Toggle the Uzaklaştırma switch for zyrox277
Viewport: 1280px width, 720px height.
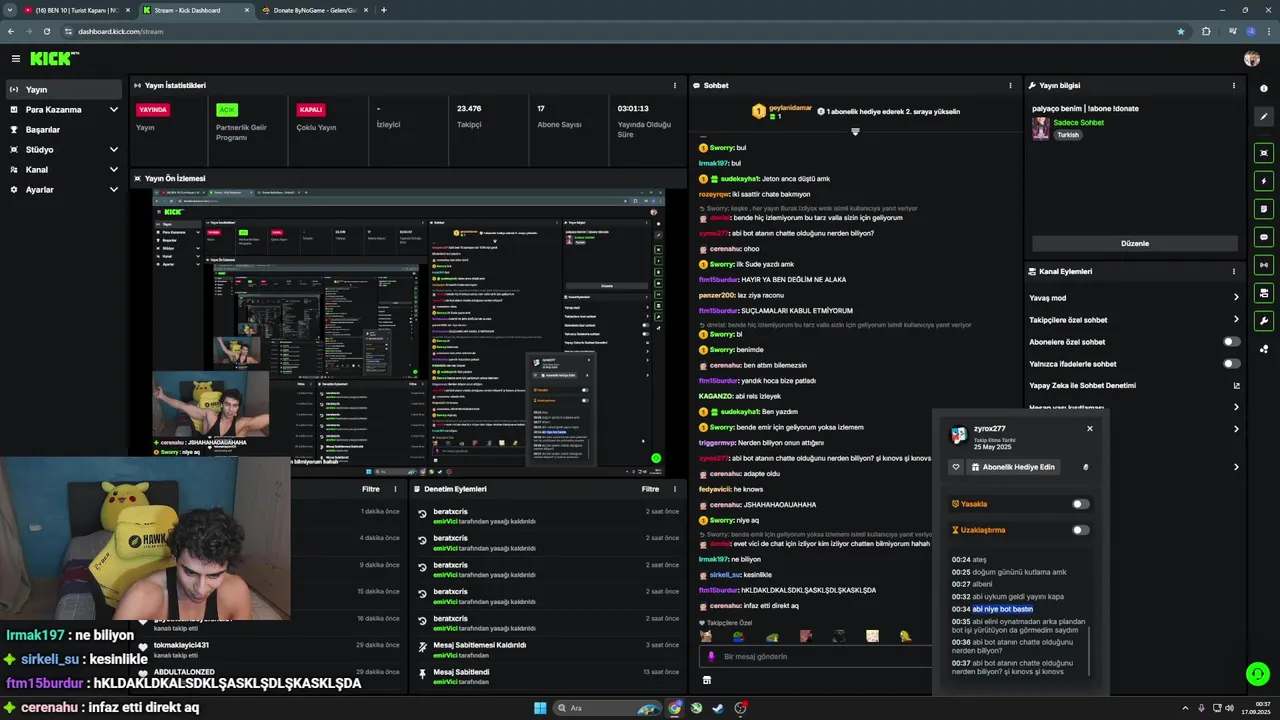[1081, 530]
